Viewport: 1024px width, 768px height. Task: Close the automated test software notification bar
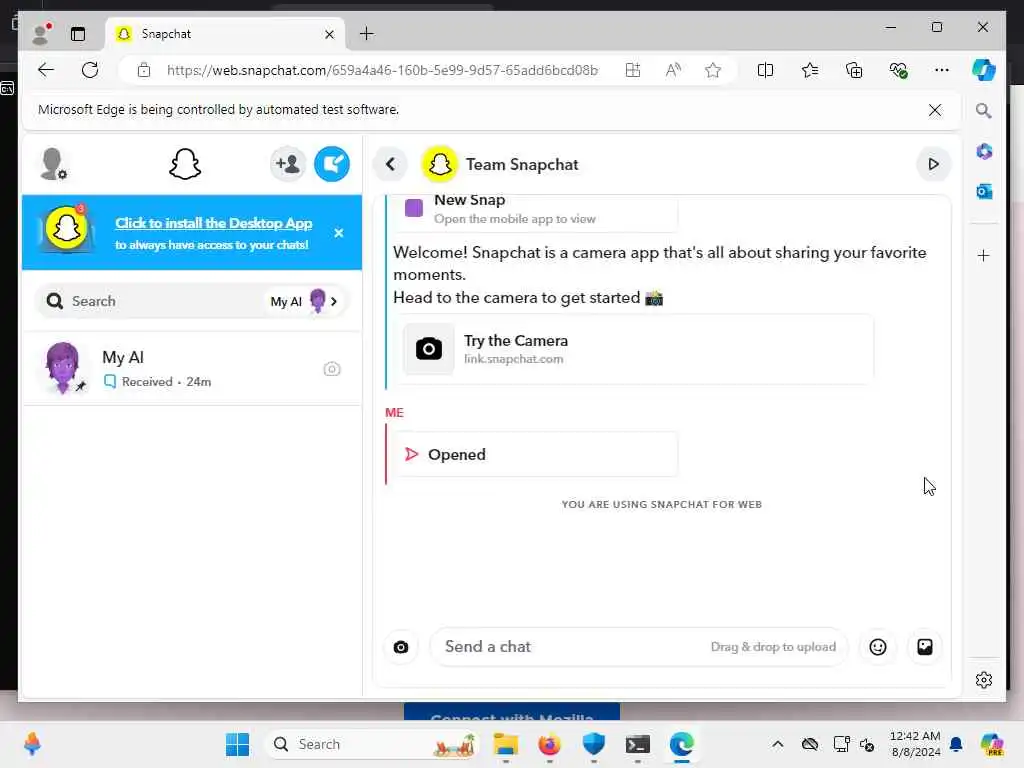pos(935,110)
